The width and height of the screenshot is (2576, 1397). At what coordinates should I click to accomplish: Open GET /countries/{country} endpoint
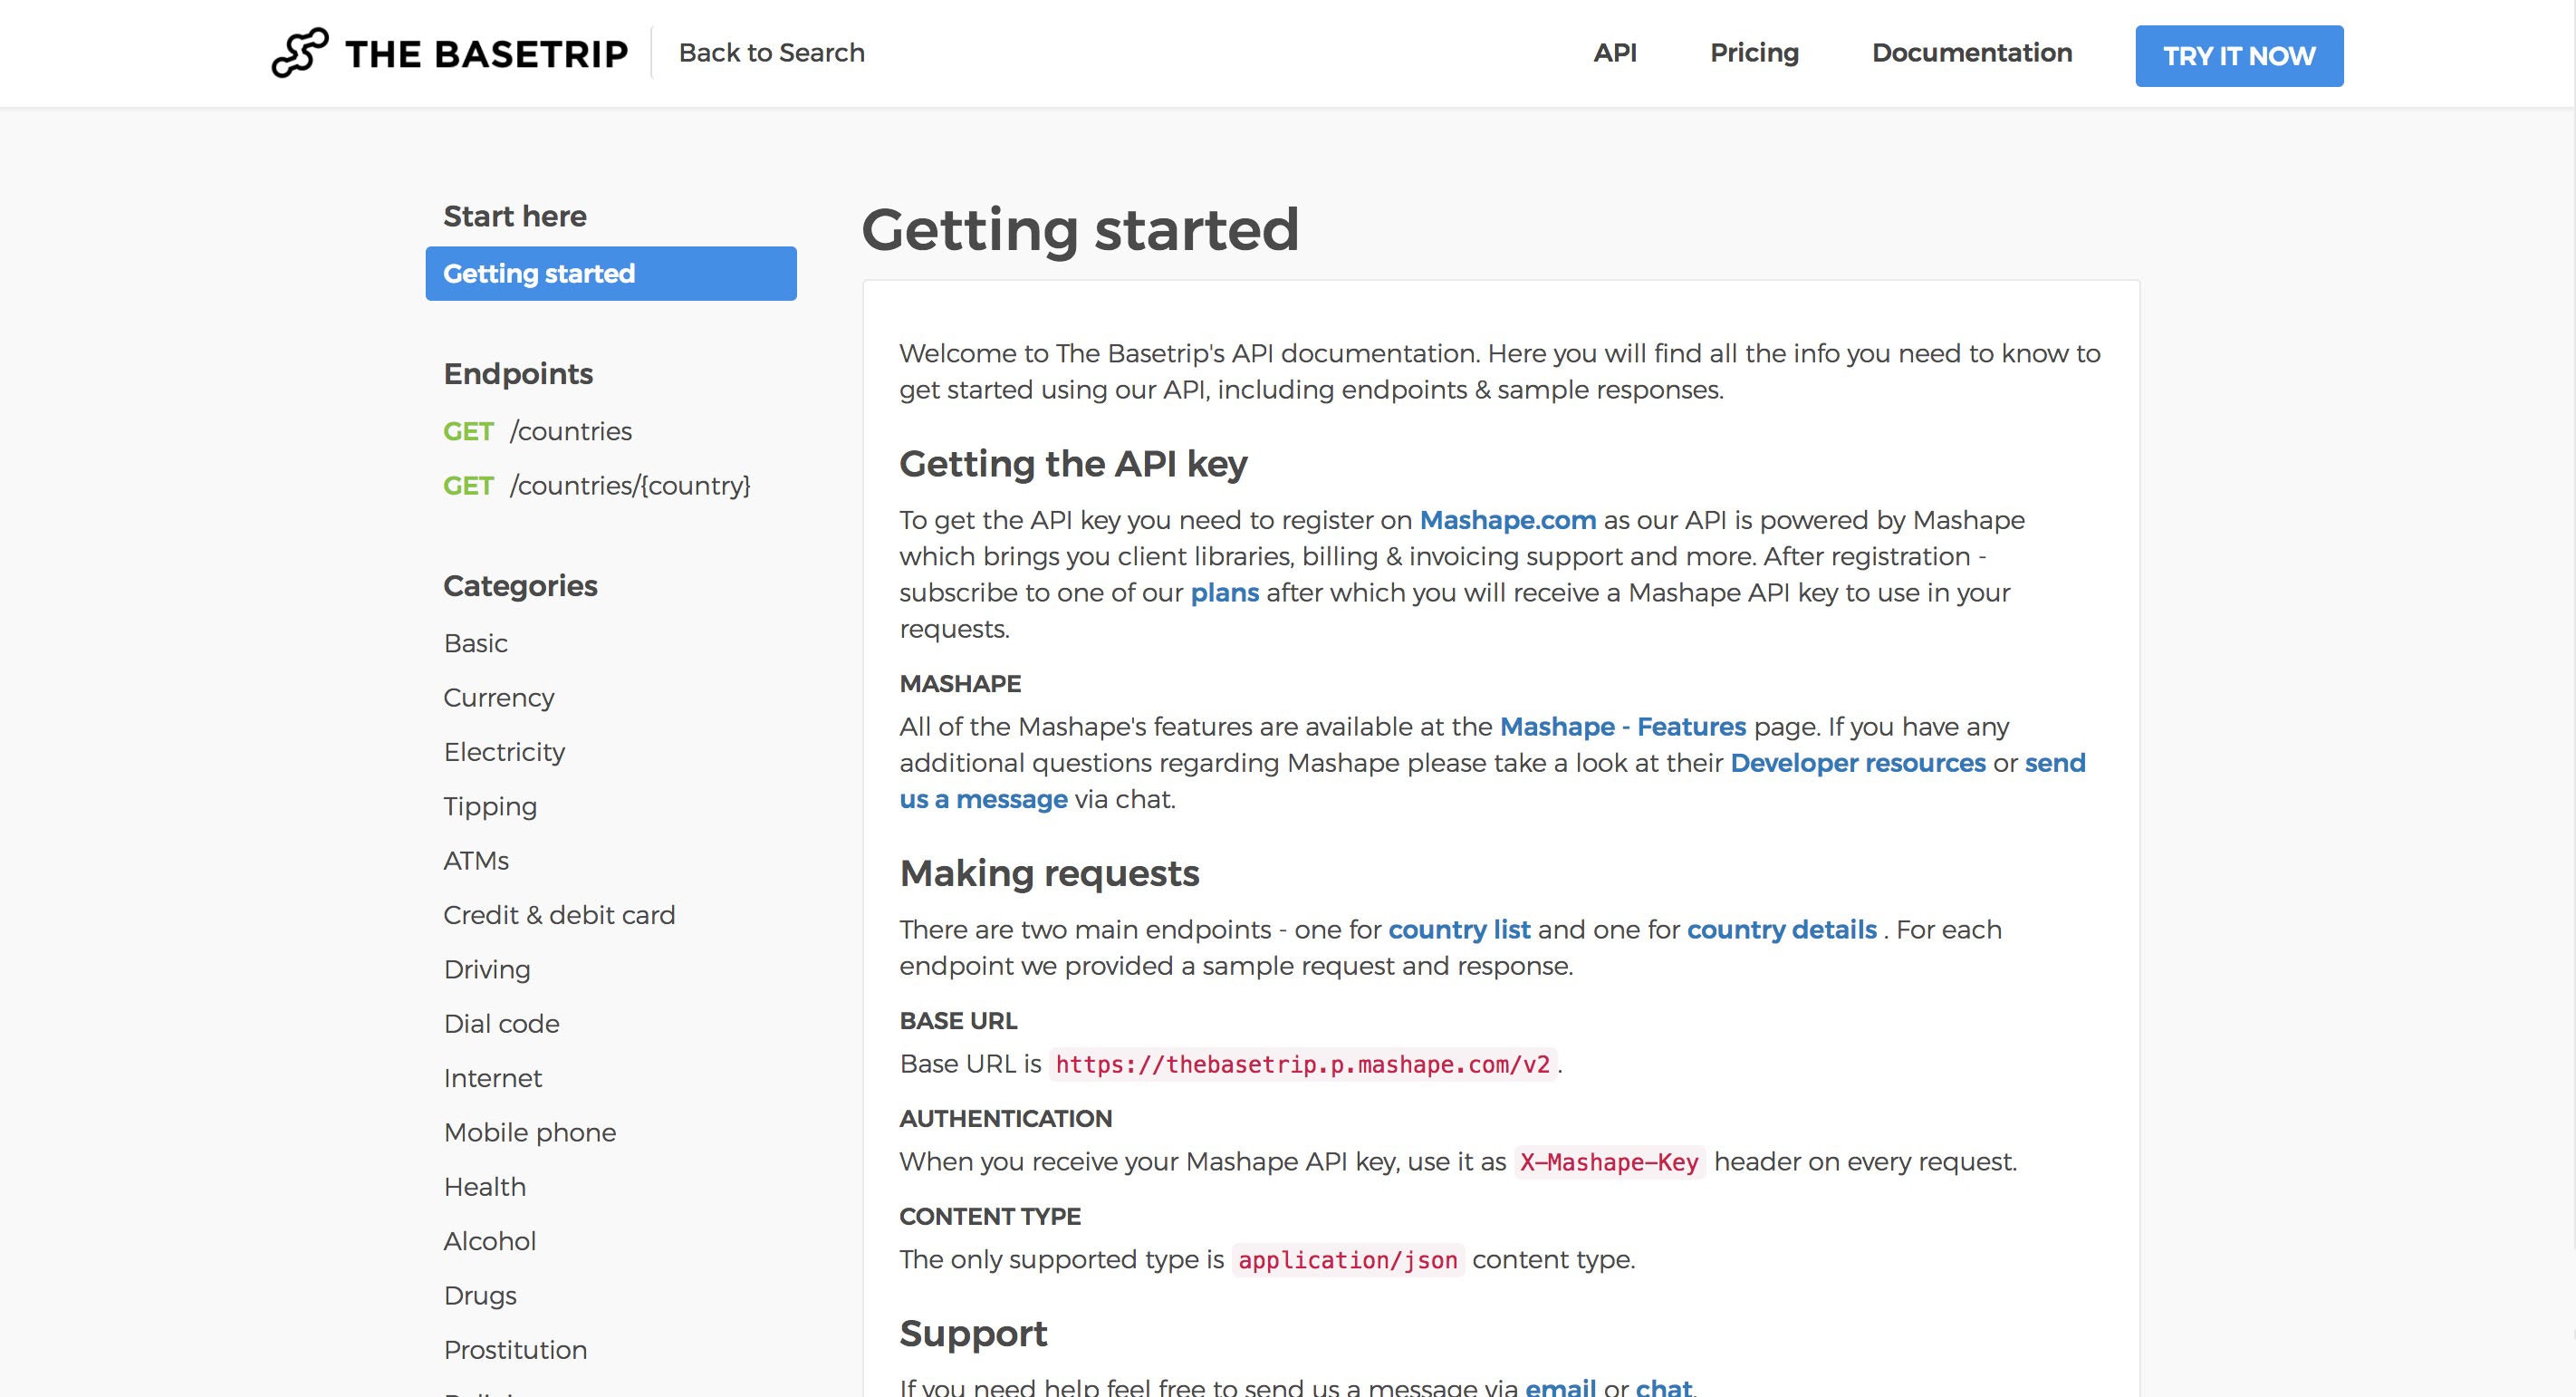pos(596,485)
